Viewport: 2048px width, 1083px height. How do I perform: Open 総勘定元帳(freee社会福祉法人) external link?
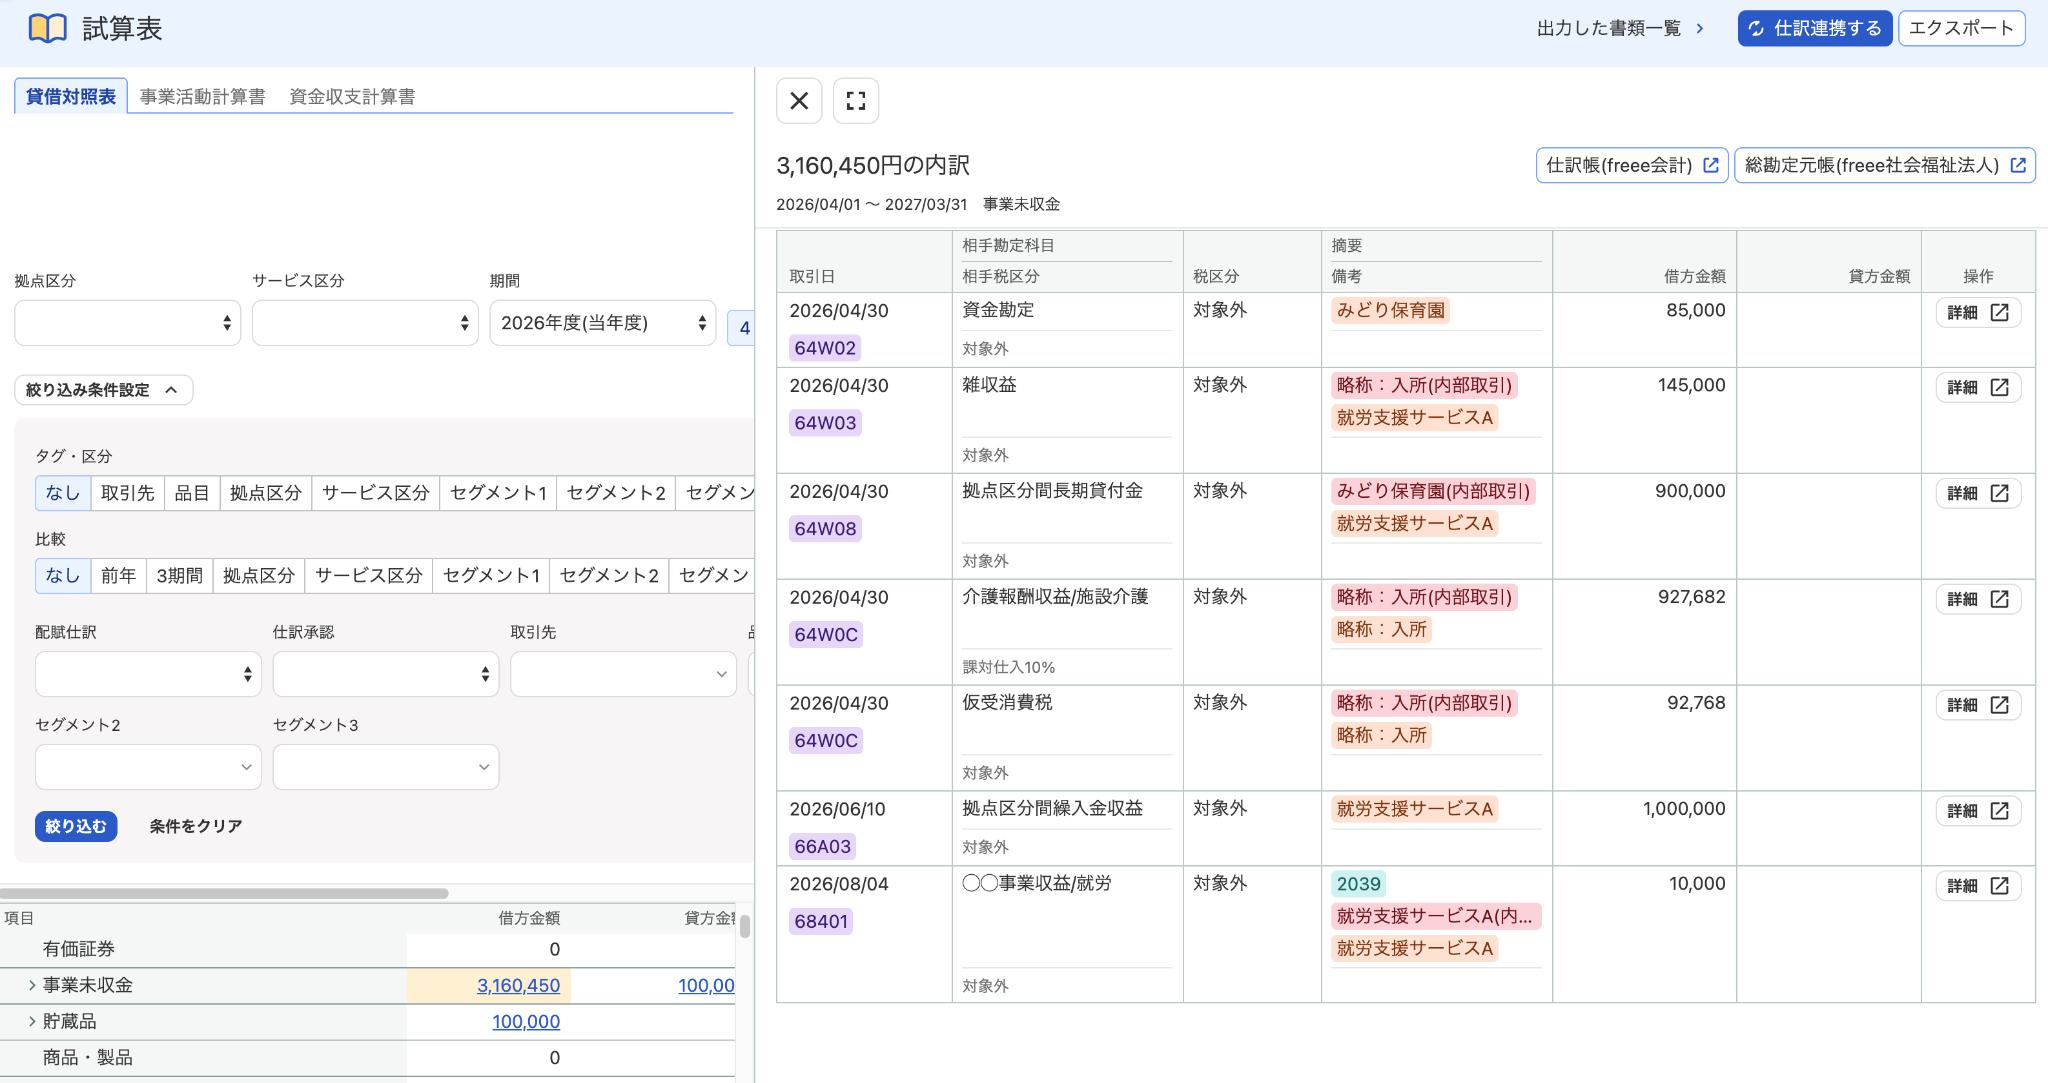pos(1885,165)
